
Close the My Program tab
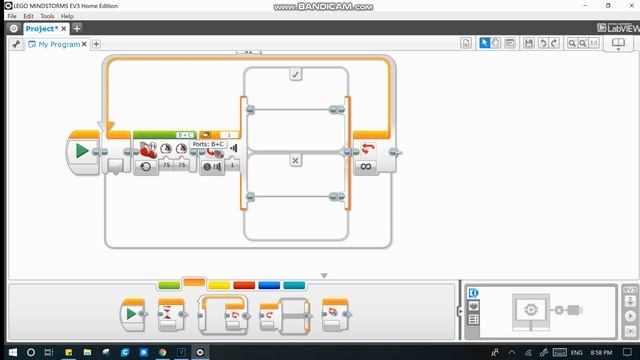[84, 44]
